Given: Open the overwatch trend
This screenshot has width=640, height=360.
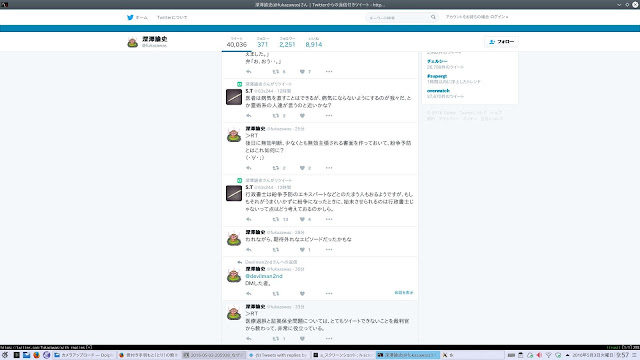Looking at the screenshot, I should (438, 91).
